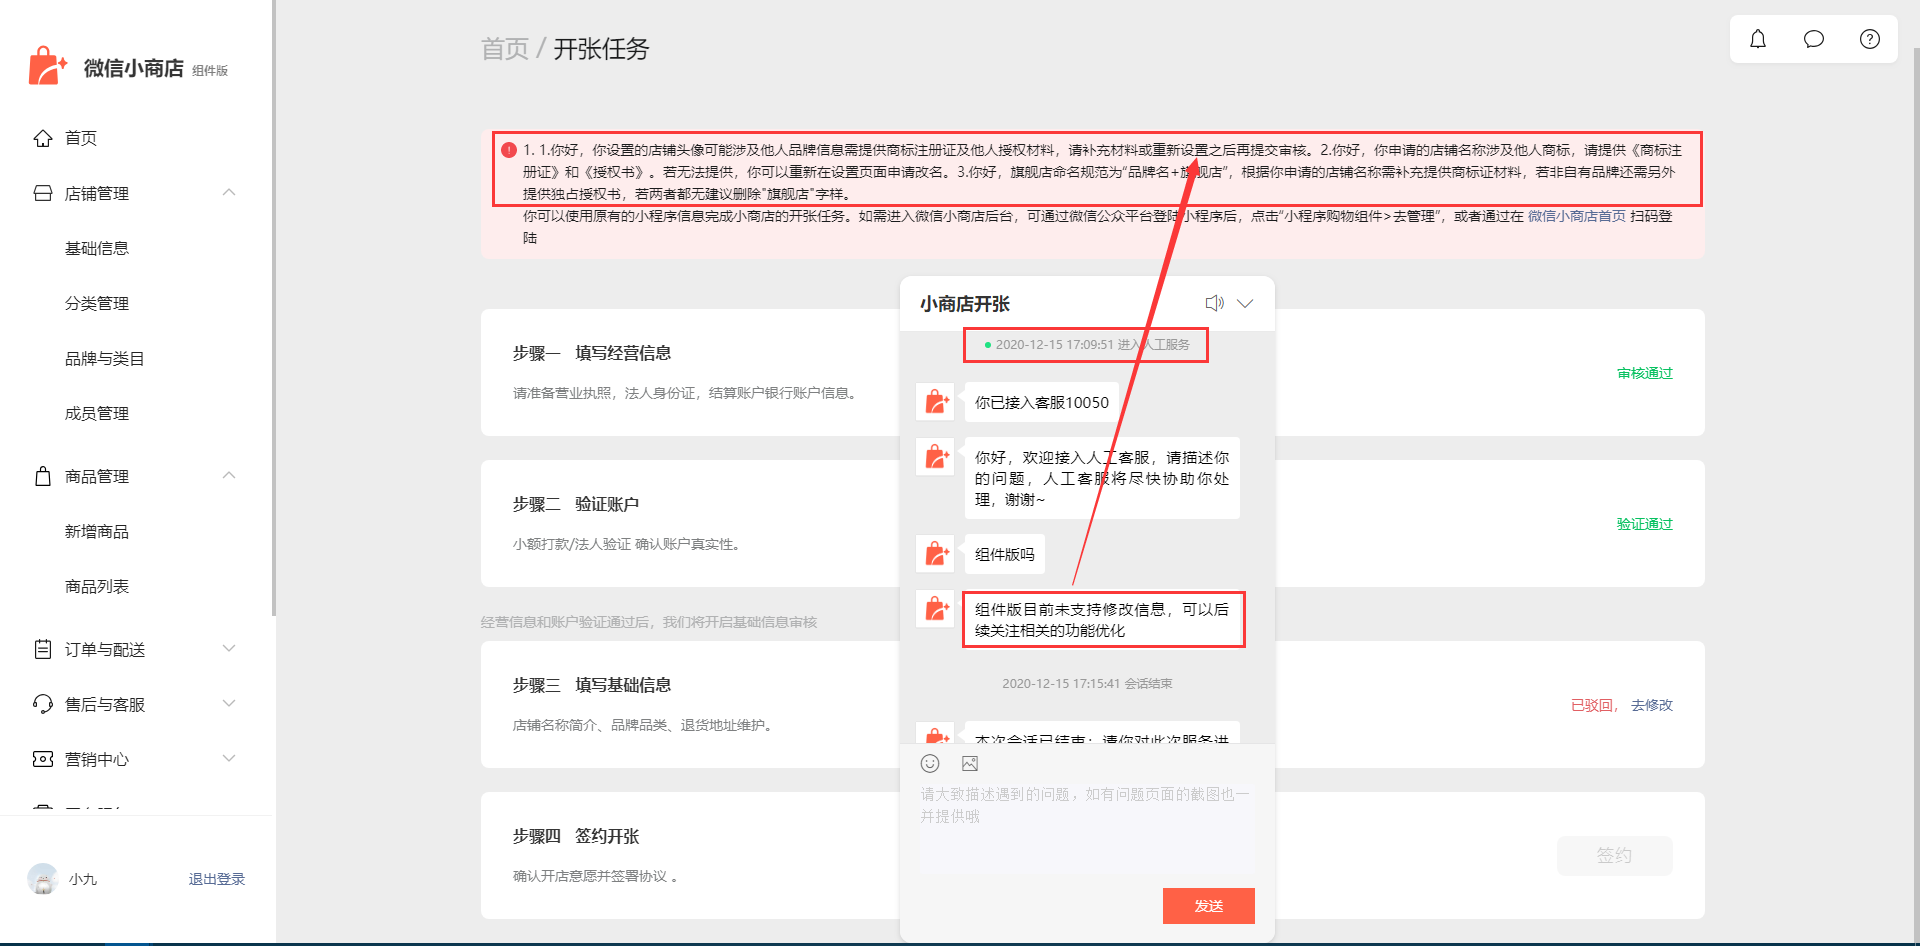Click the store icon beside 店铺管理
The width and height of the screenshot is (1920, 946).
(43, 193)
